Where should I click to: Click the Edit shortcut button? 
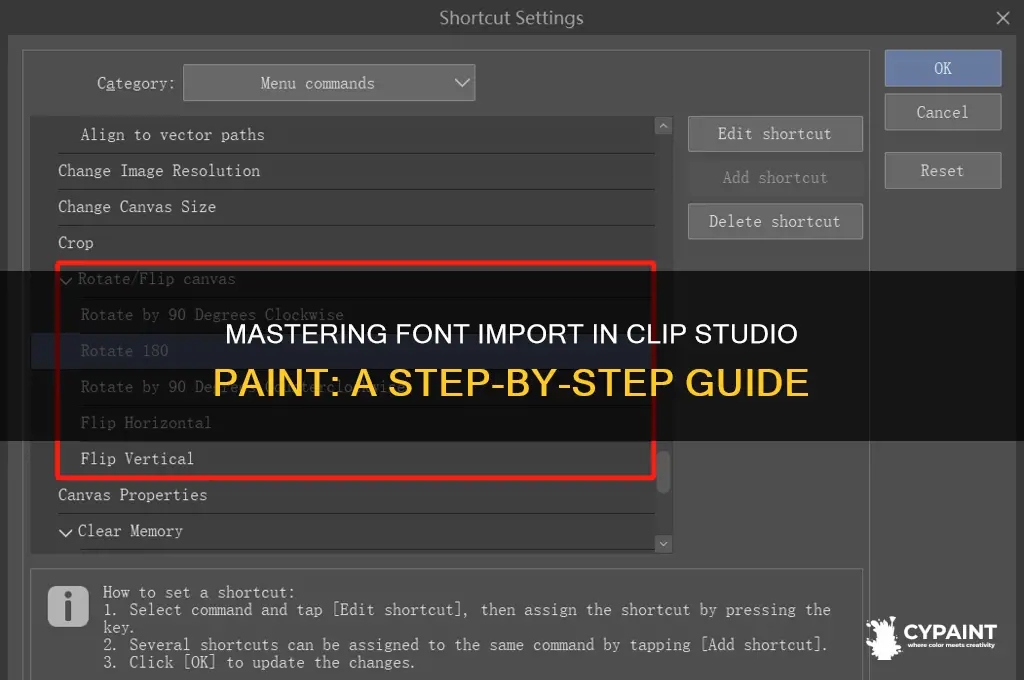[x=775, y=134]
